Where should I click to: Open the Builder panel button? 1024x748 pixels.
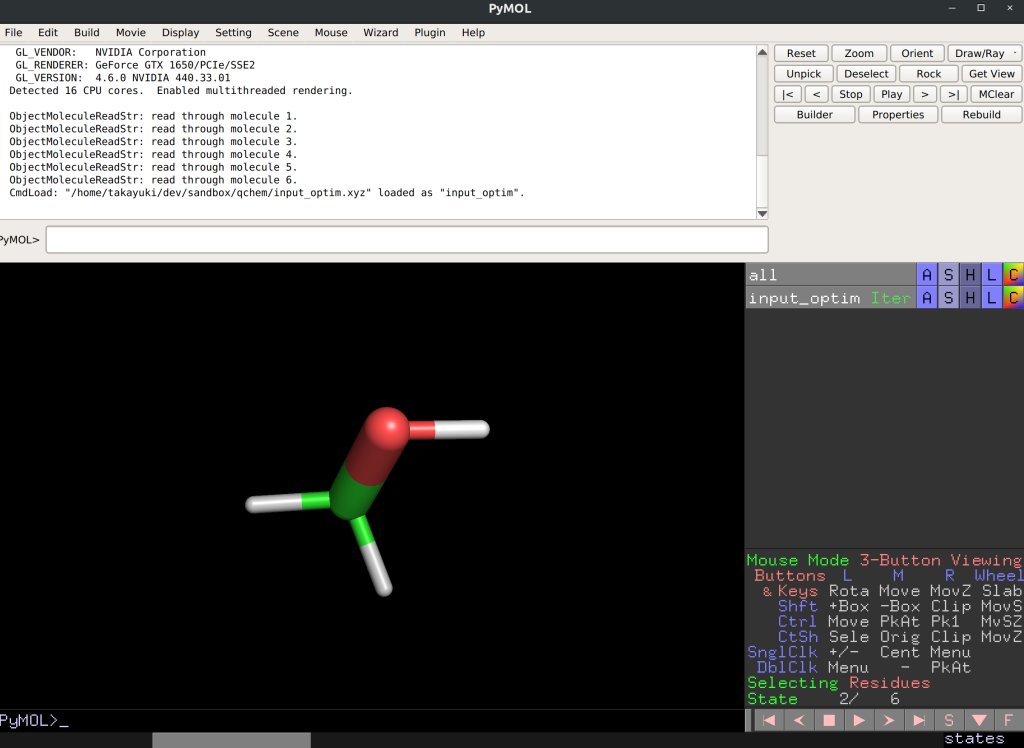point(814,114)
